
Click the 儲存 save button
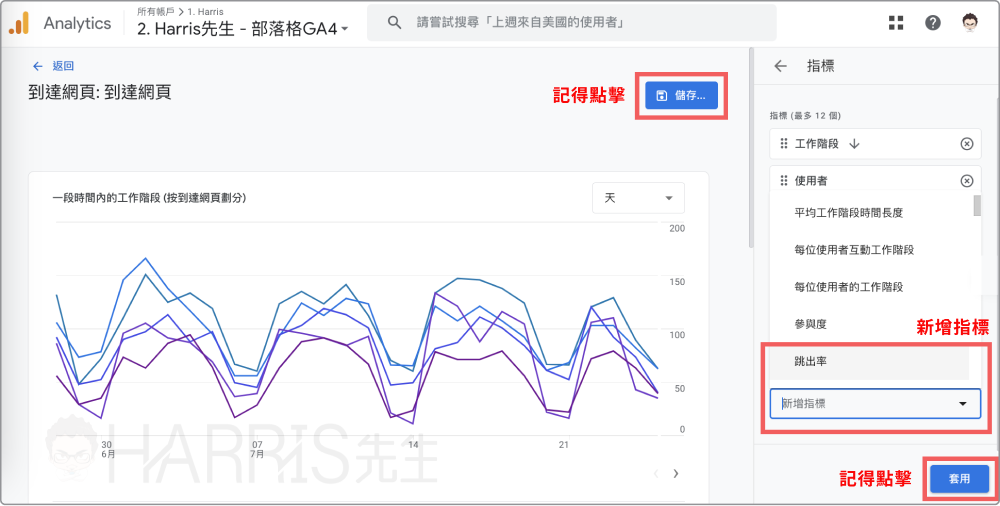[x=681, y=96]
